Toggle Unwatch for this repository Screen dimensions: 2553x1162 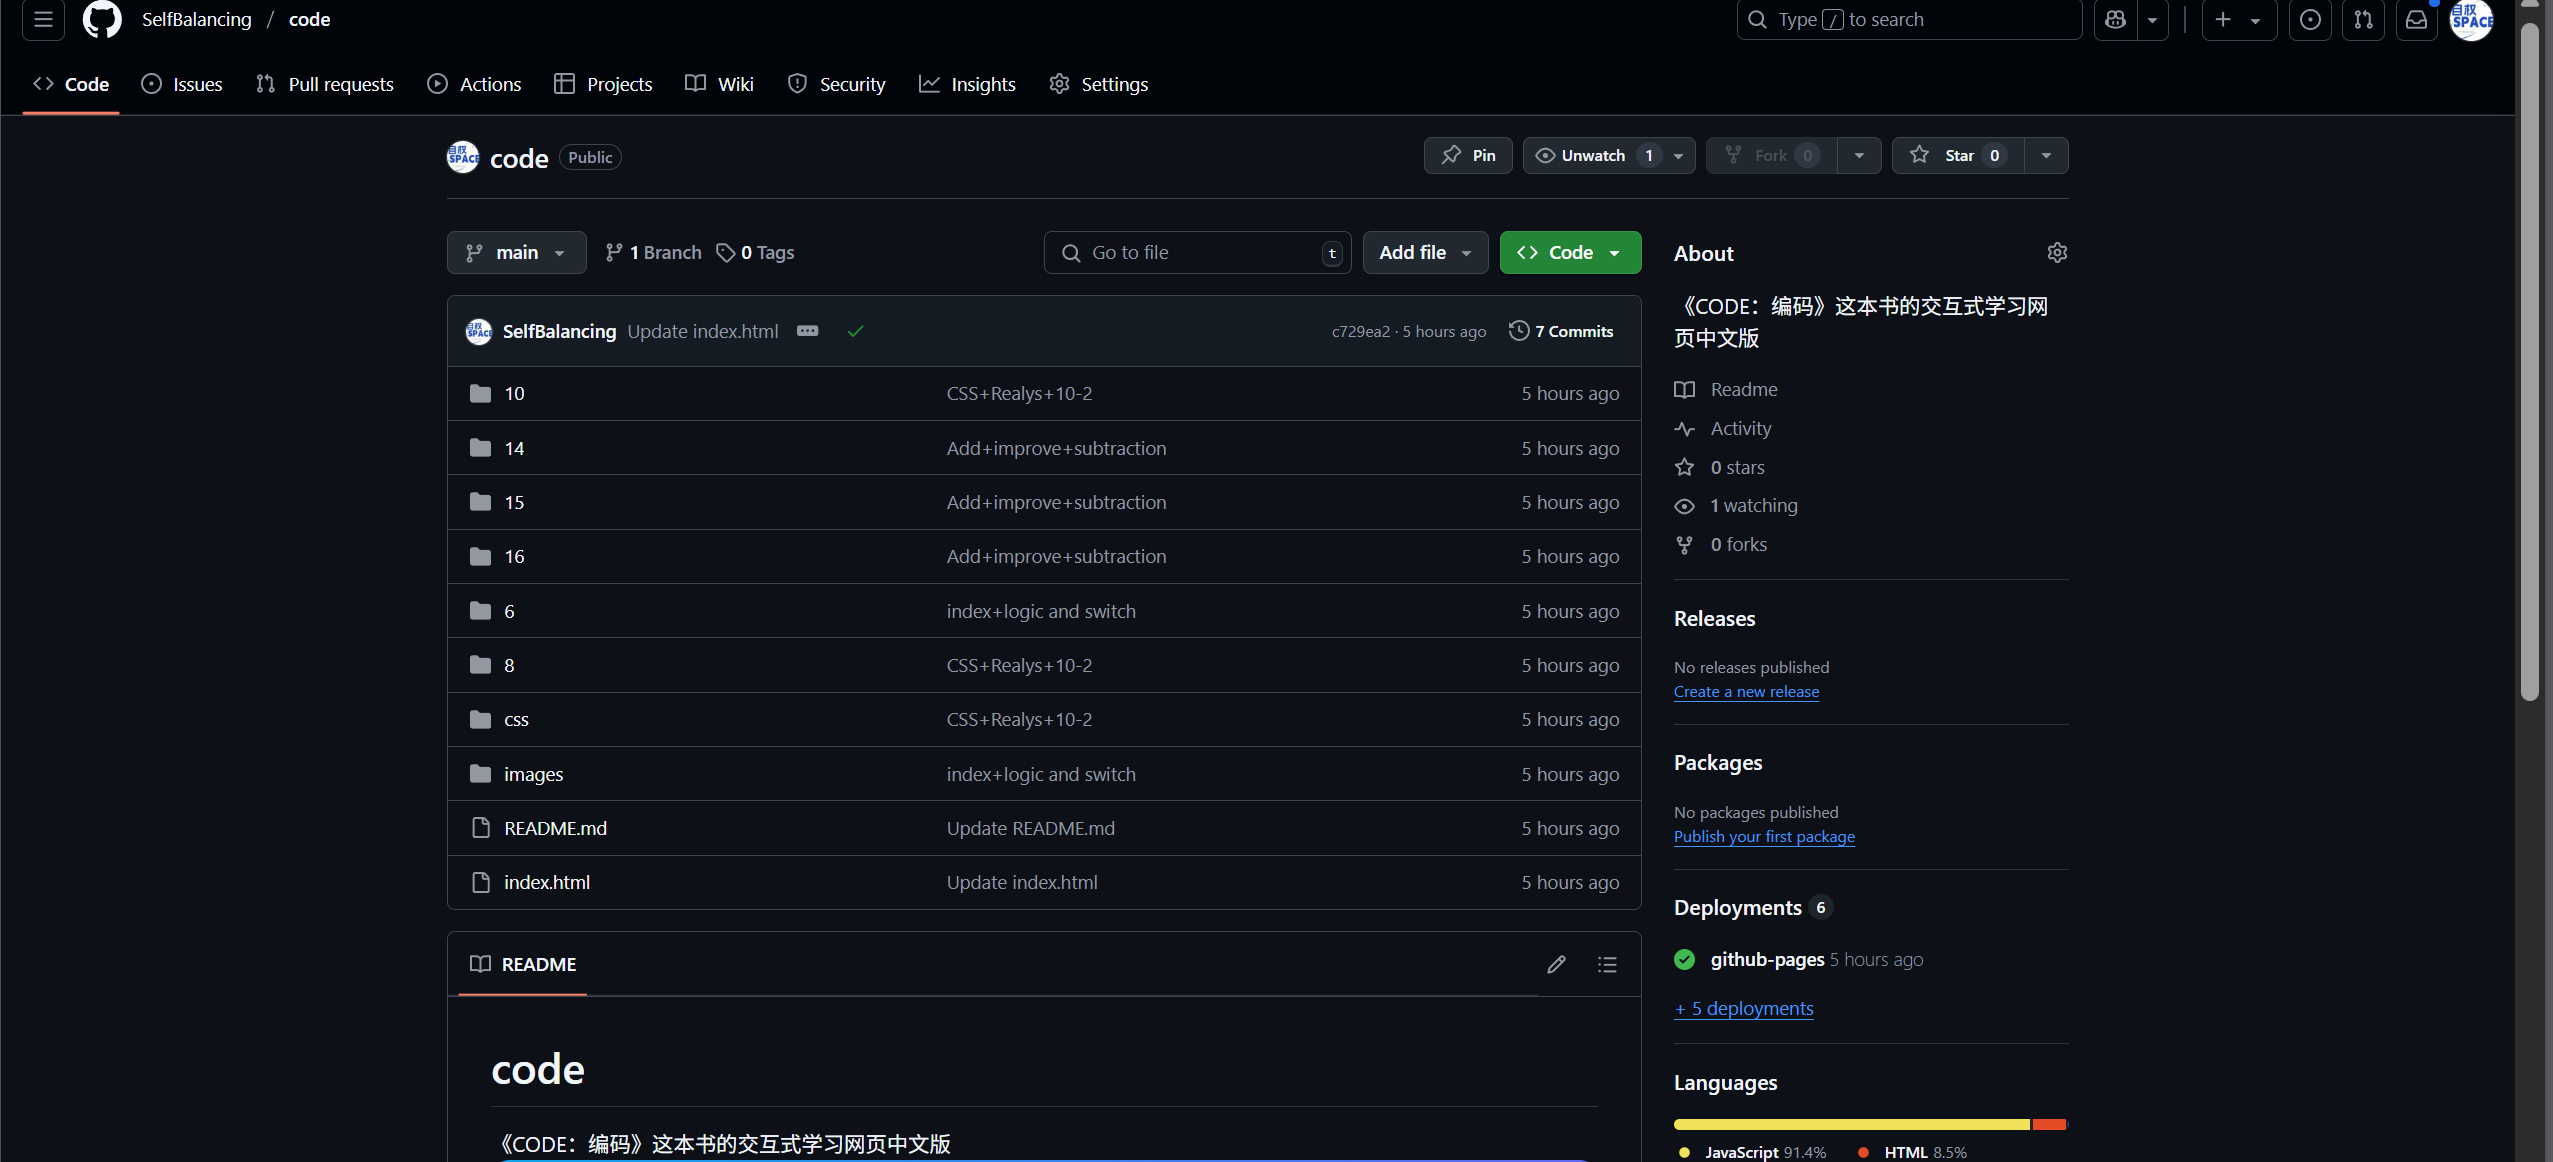click(1592, 155)
